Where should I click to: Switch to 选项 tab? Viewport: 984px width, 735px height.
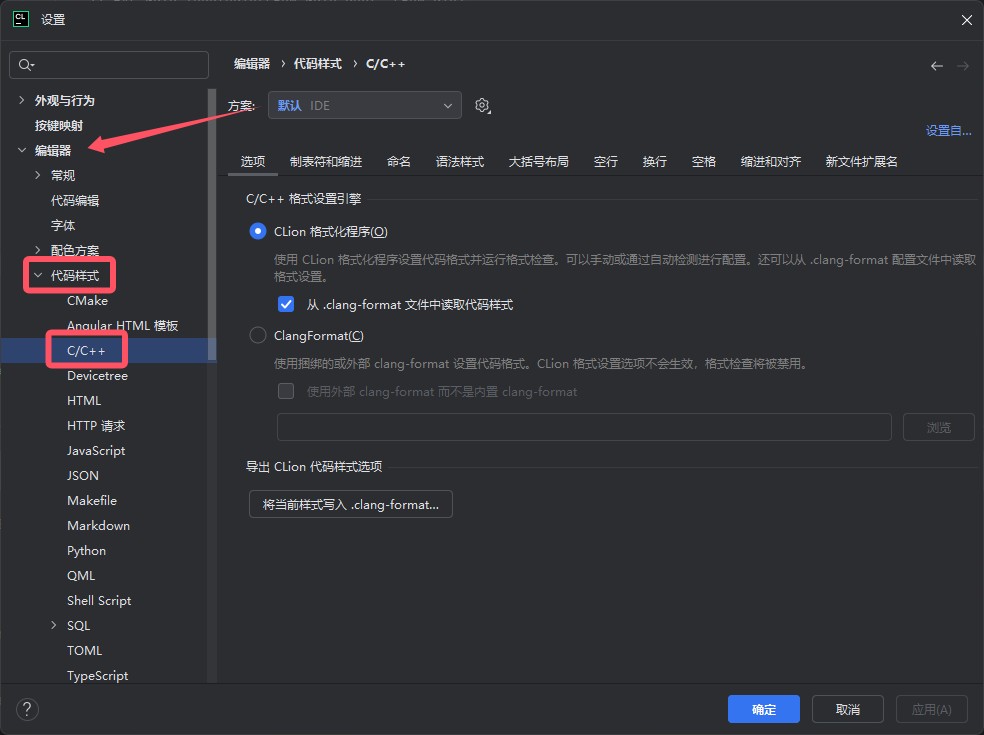[x=253, y=162]
